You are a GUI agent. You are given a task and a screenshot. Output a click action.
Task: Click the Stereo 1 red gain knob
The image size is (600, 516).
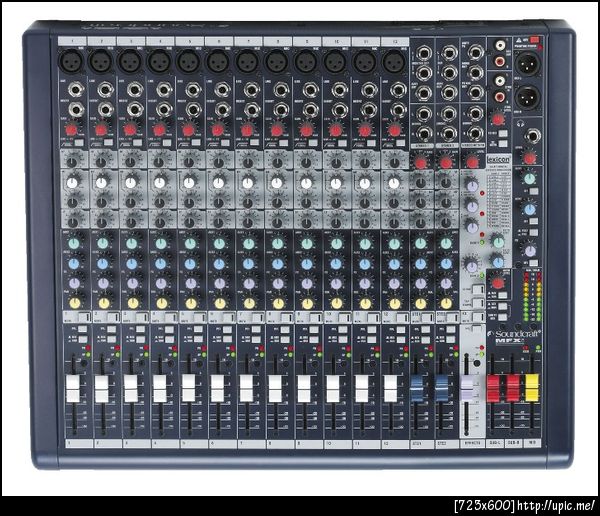421,163
